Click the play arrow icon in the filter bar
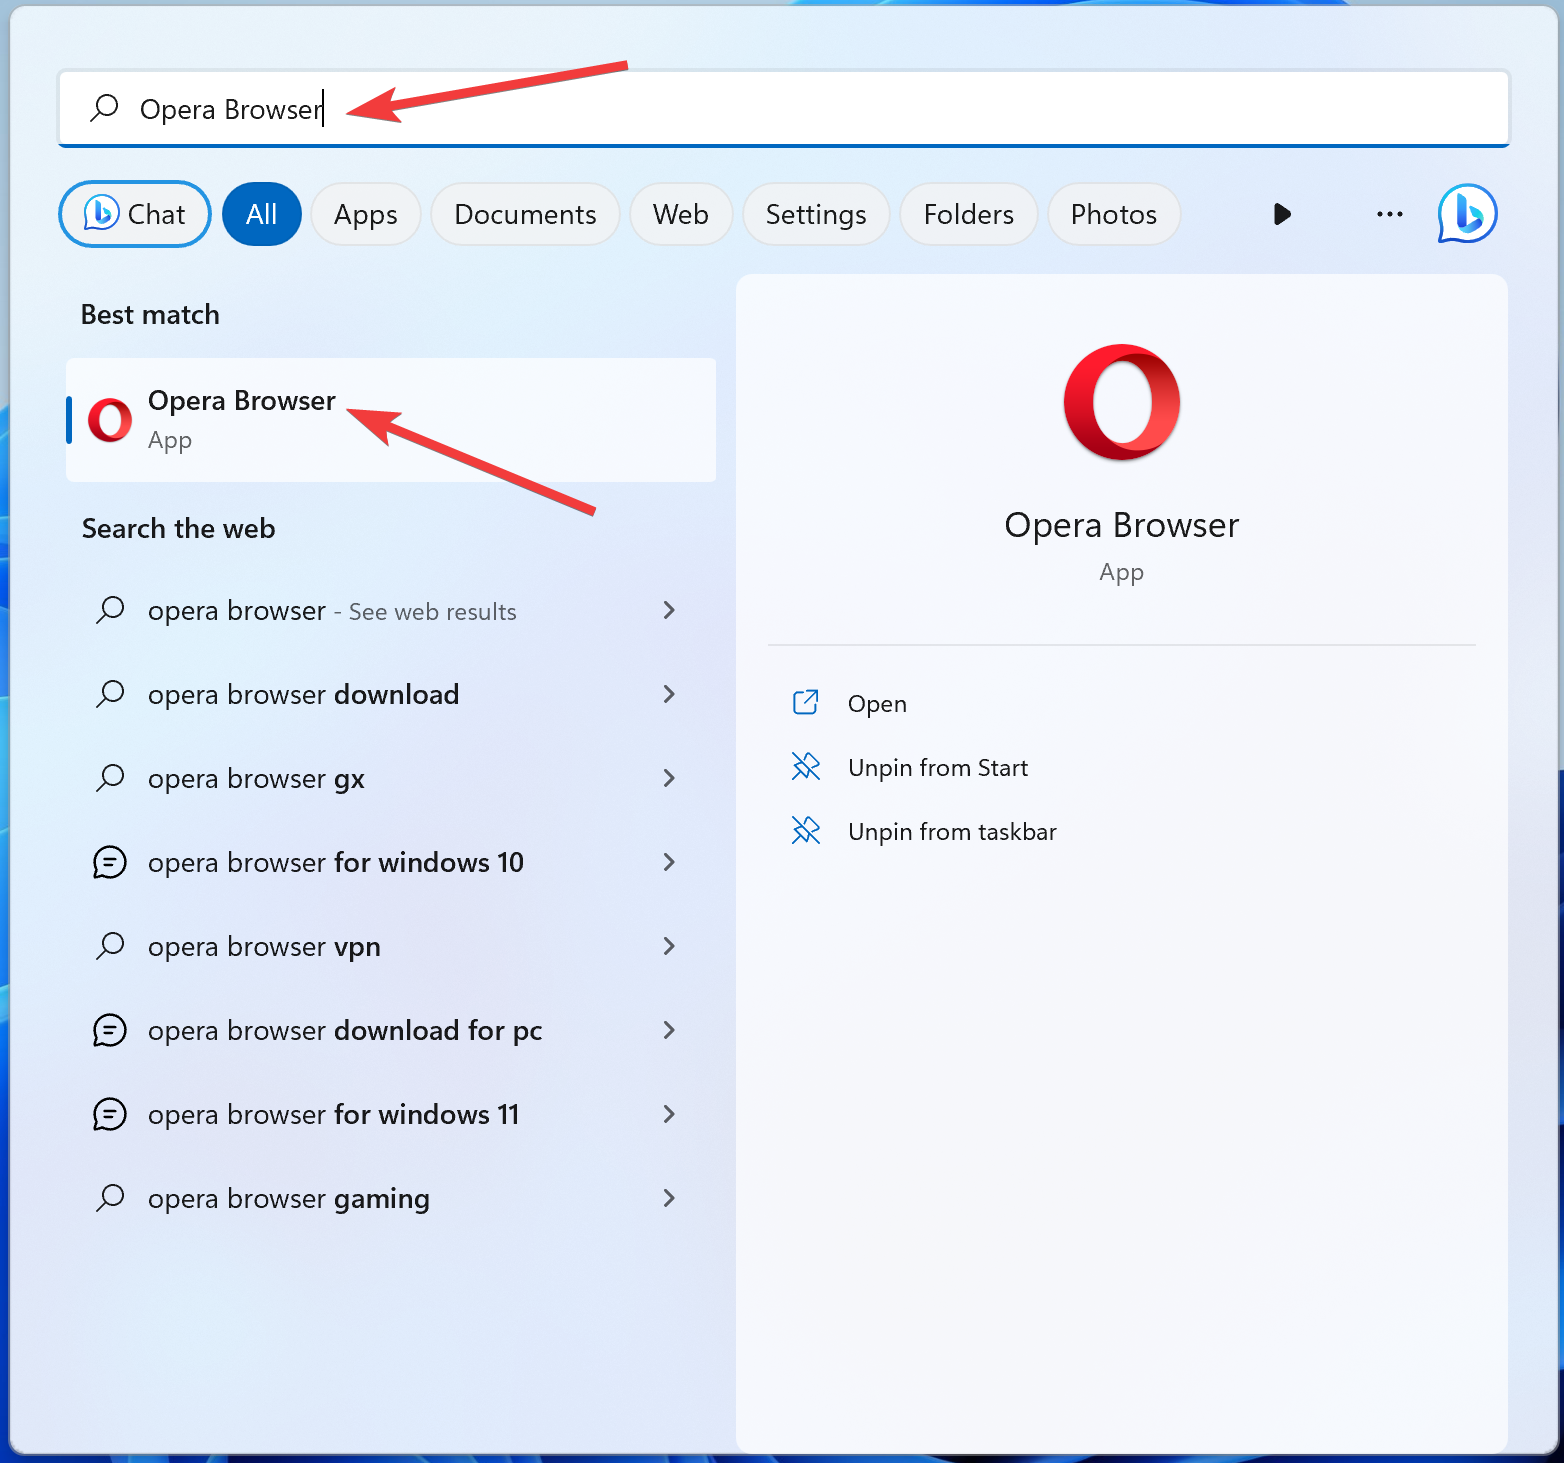 1282,213
